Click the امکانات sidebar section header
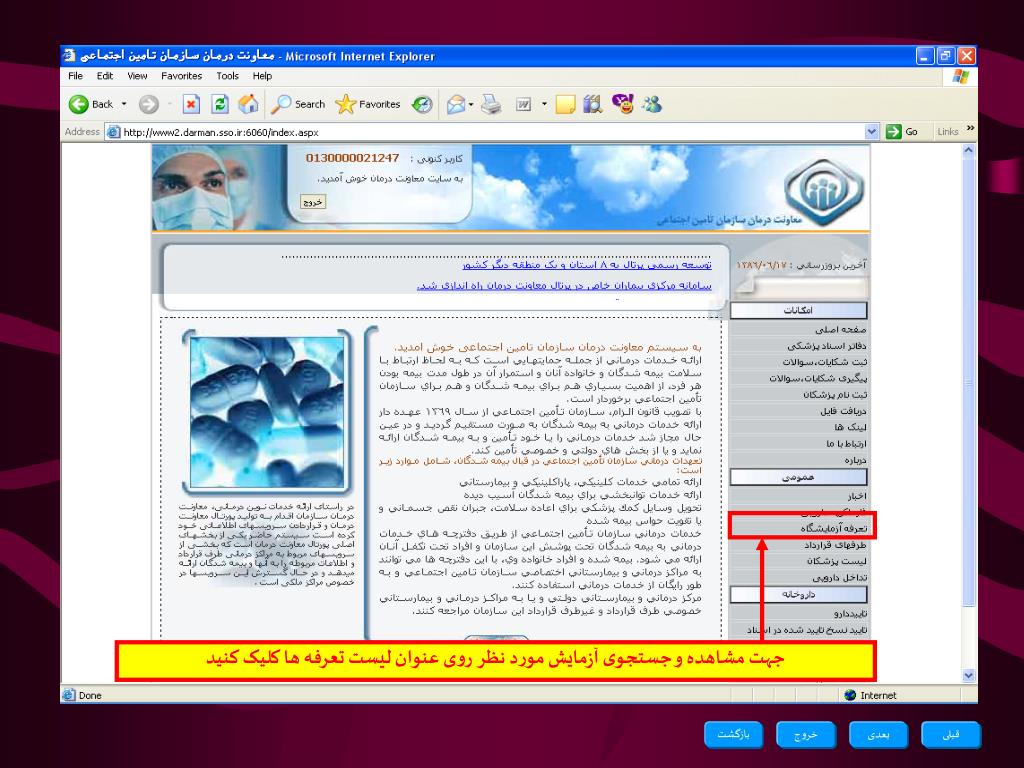Image resolution: width=1024 pixels, height=768 pixels. pyautogui.click(x=798, y=310)
